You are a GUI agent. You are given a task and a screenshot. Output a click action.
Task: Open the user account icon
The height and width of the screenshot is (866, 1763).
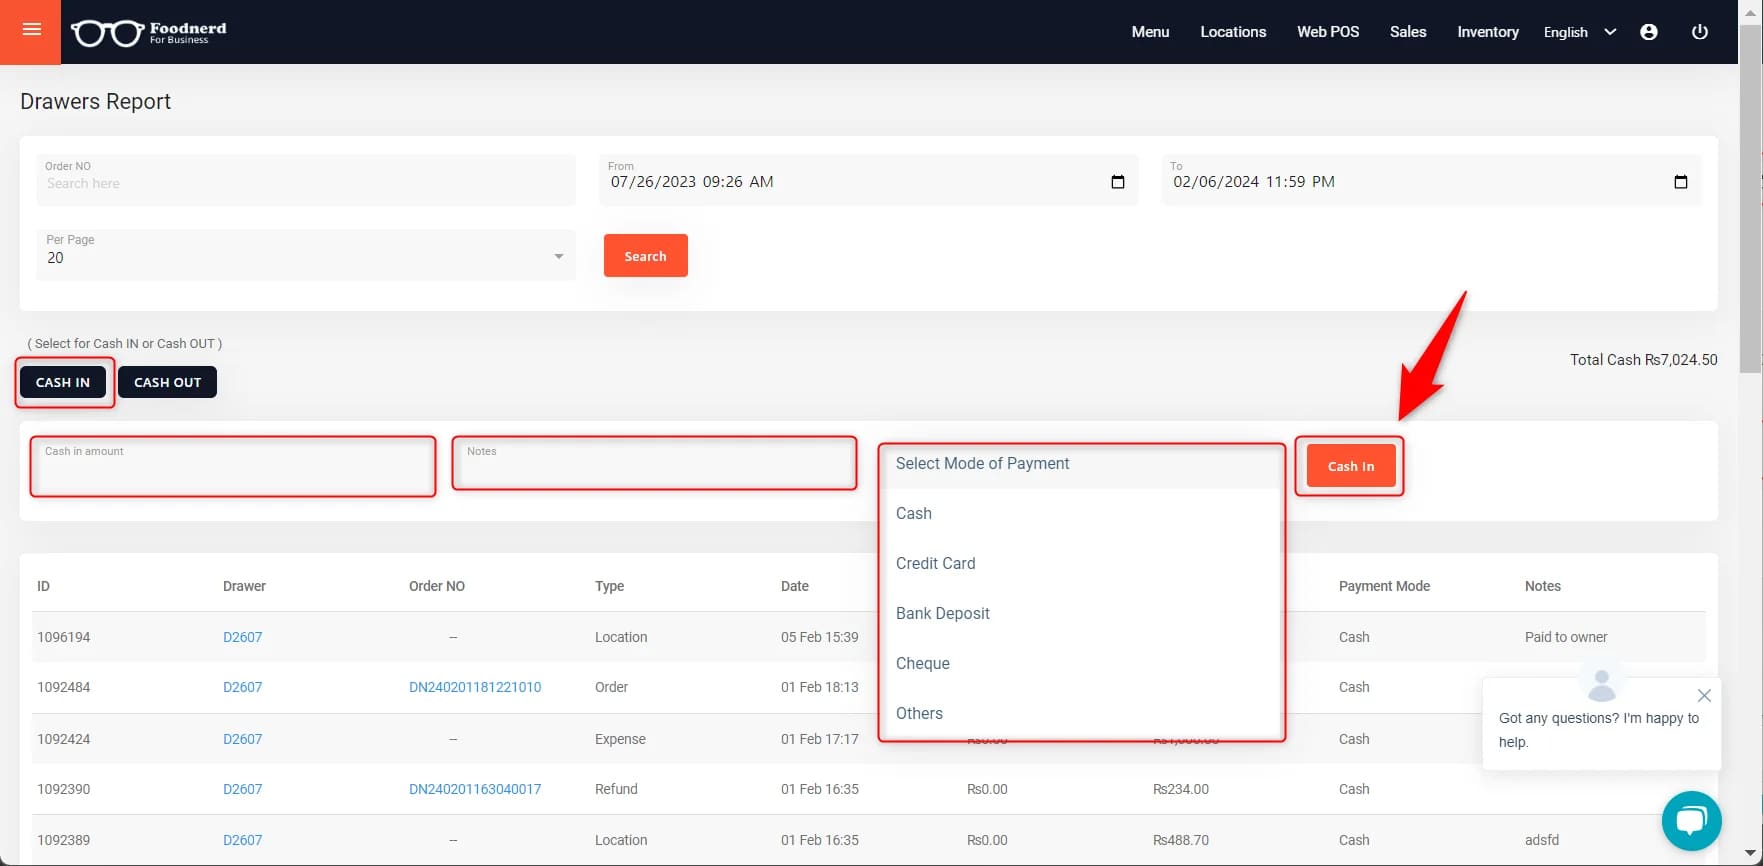point(1649,32)
